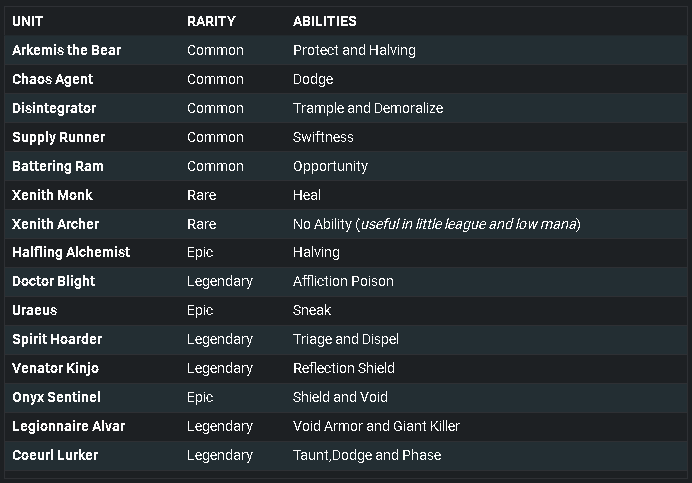Click the Xenith Monk unit name

(53, 195)
